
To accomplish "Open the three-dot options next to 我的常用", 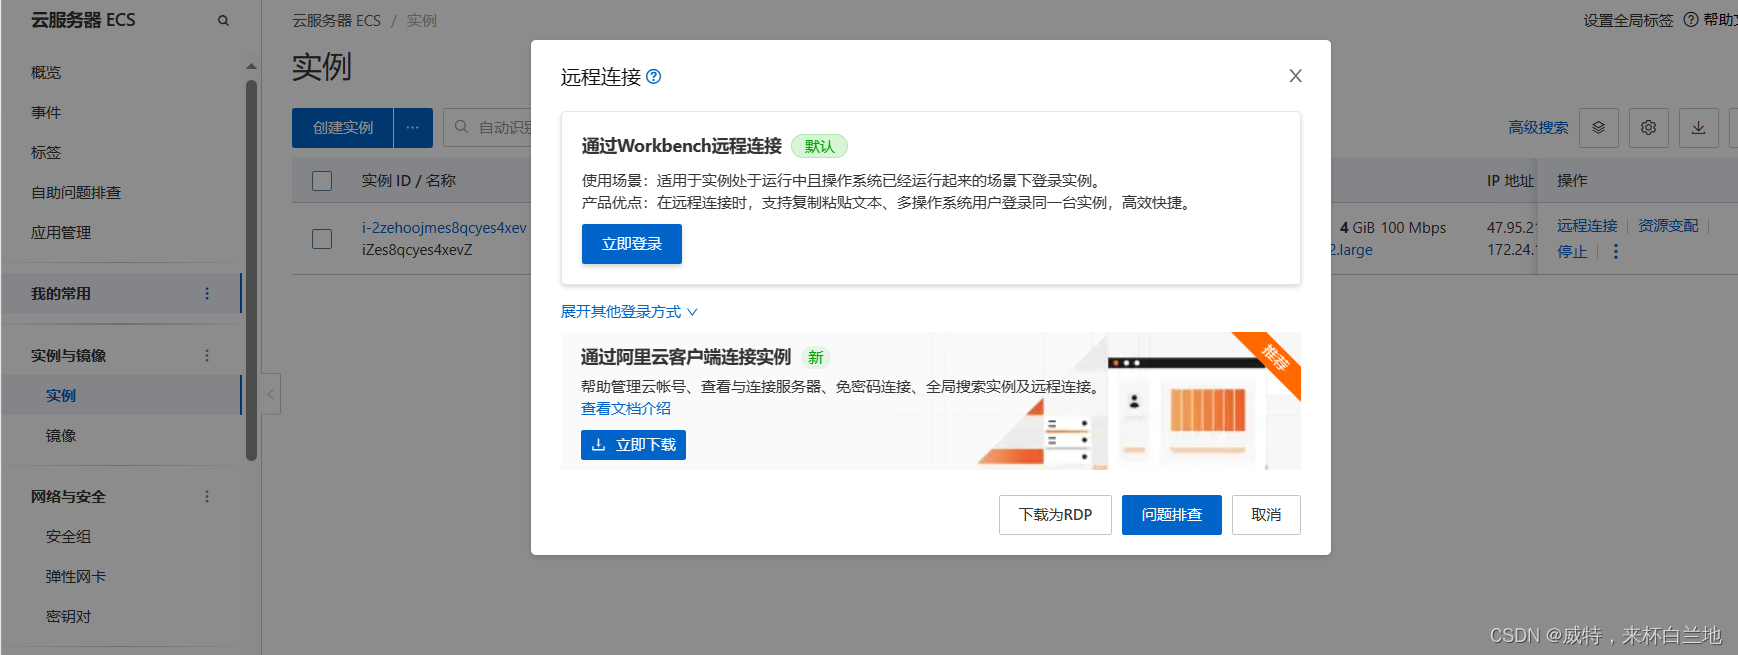I will click(x=207, y=294).
